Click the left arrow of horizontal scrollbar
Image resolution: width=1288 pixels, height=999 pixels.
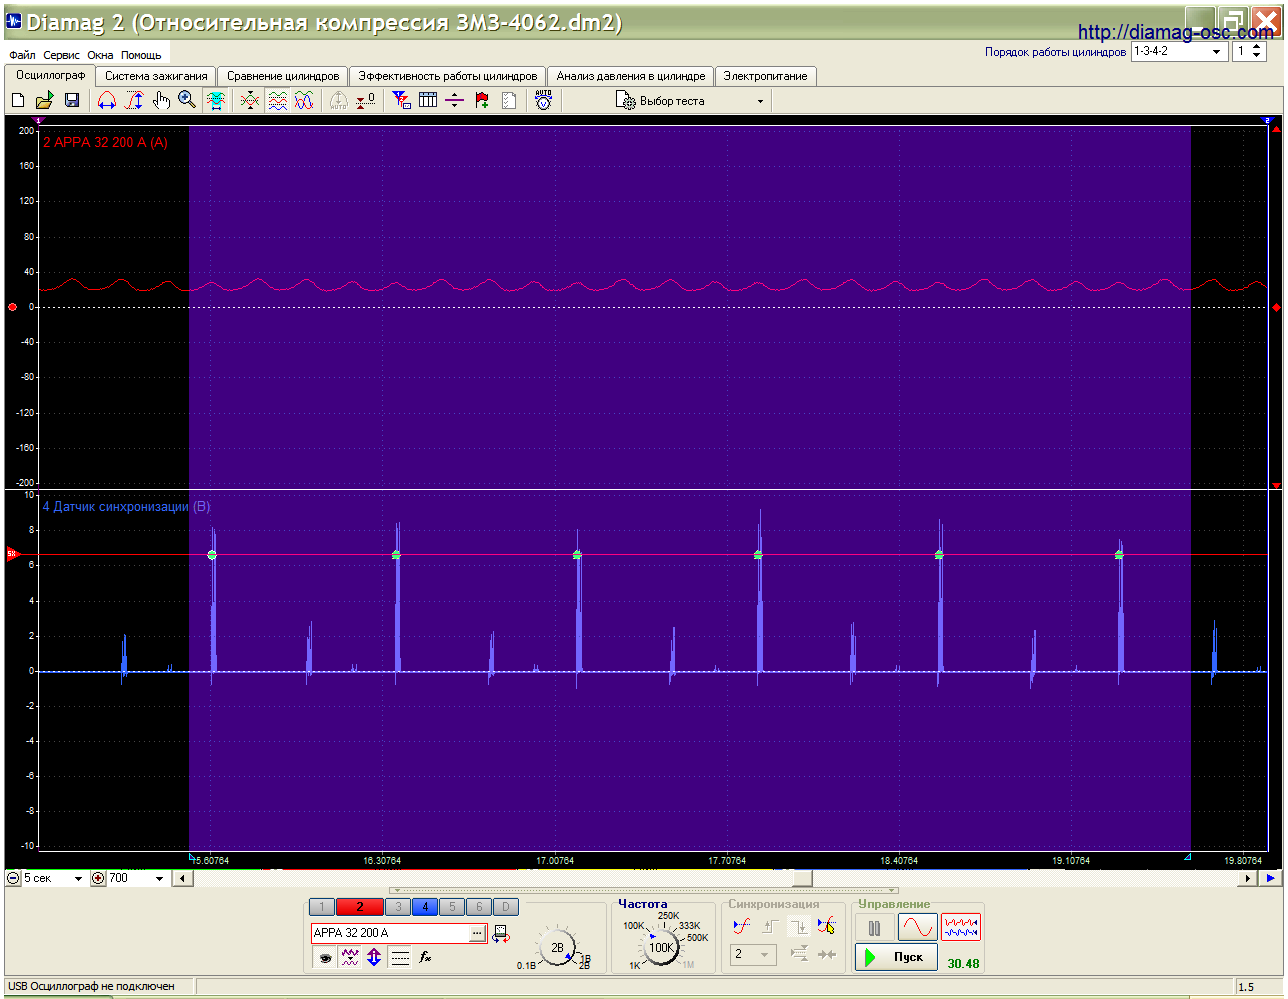pos(182,878)
